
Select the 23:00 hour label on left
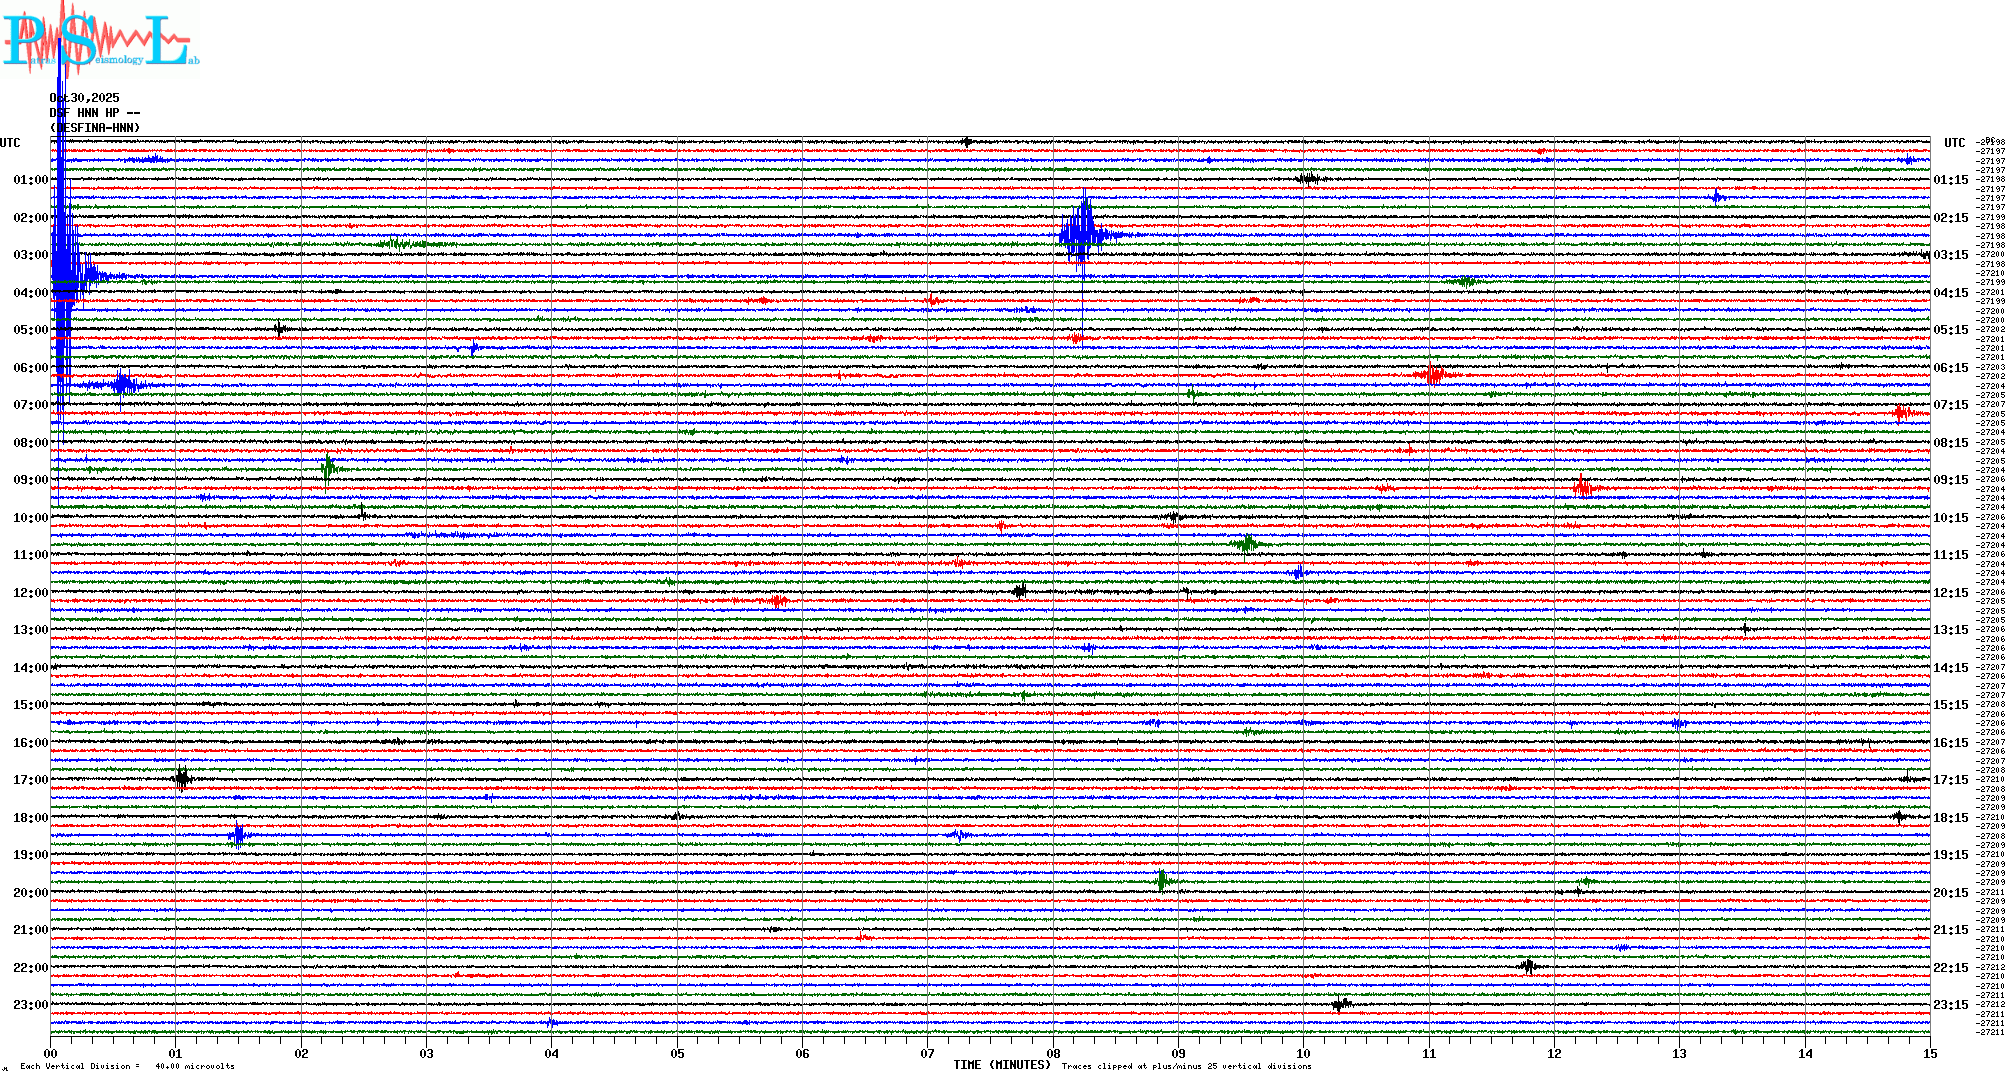pos(31,1005)
